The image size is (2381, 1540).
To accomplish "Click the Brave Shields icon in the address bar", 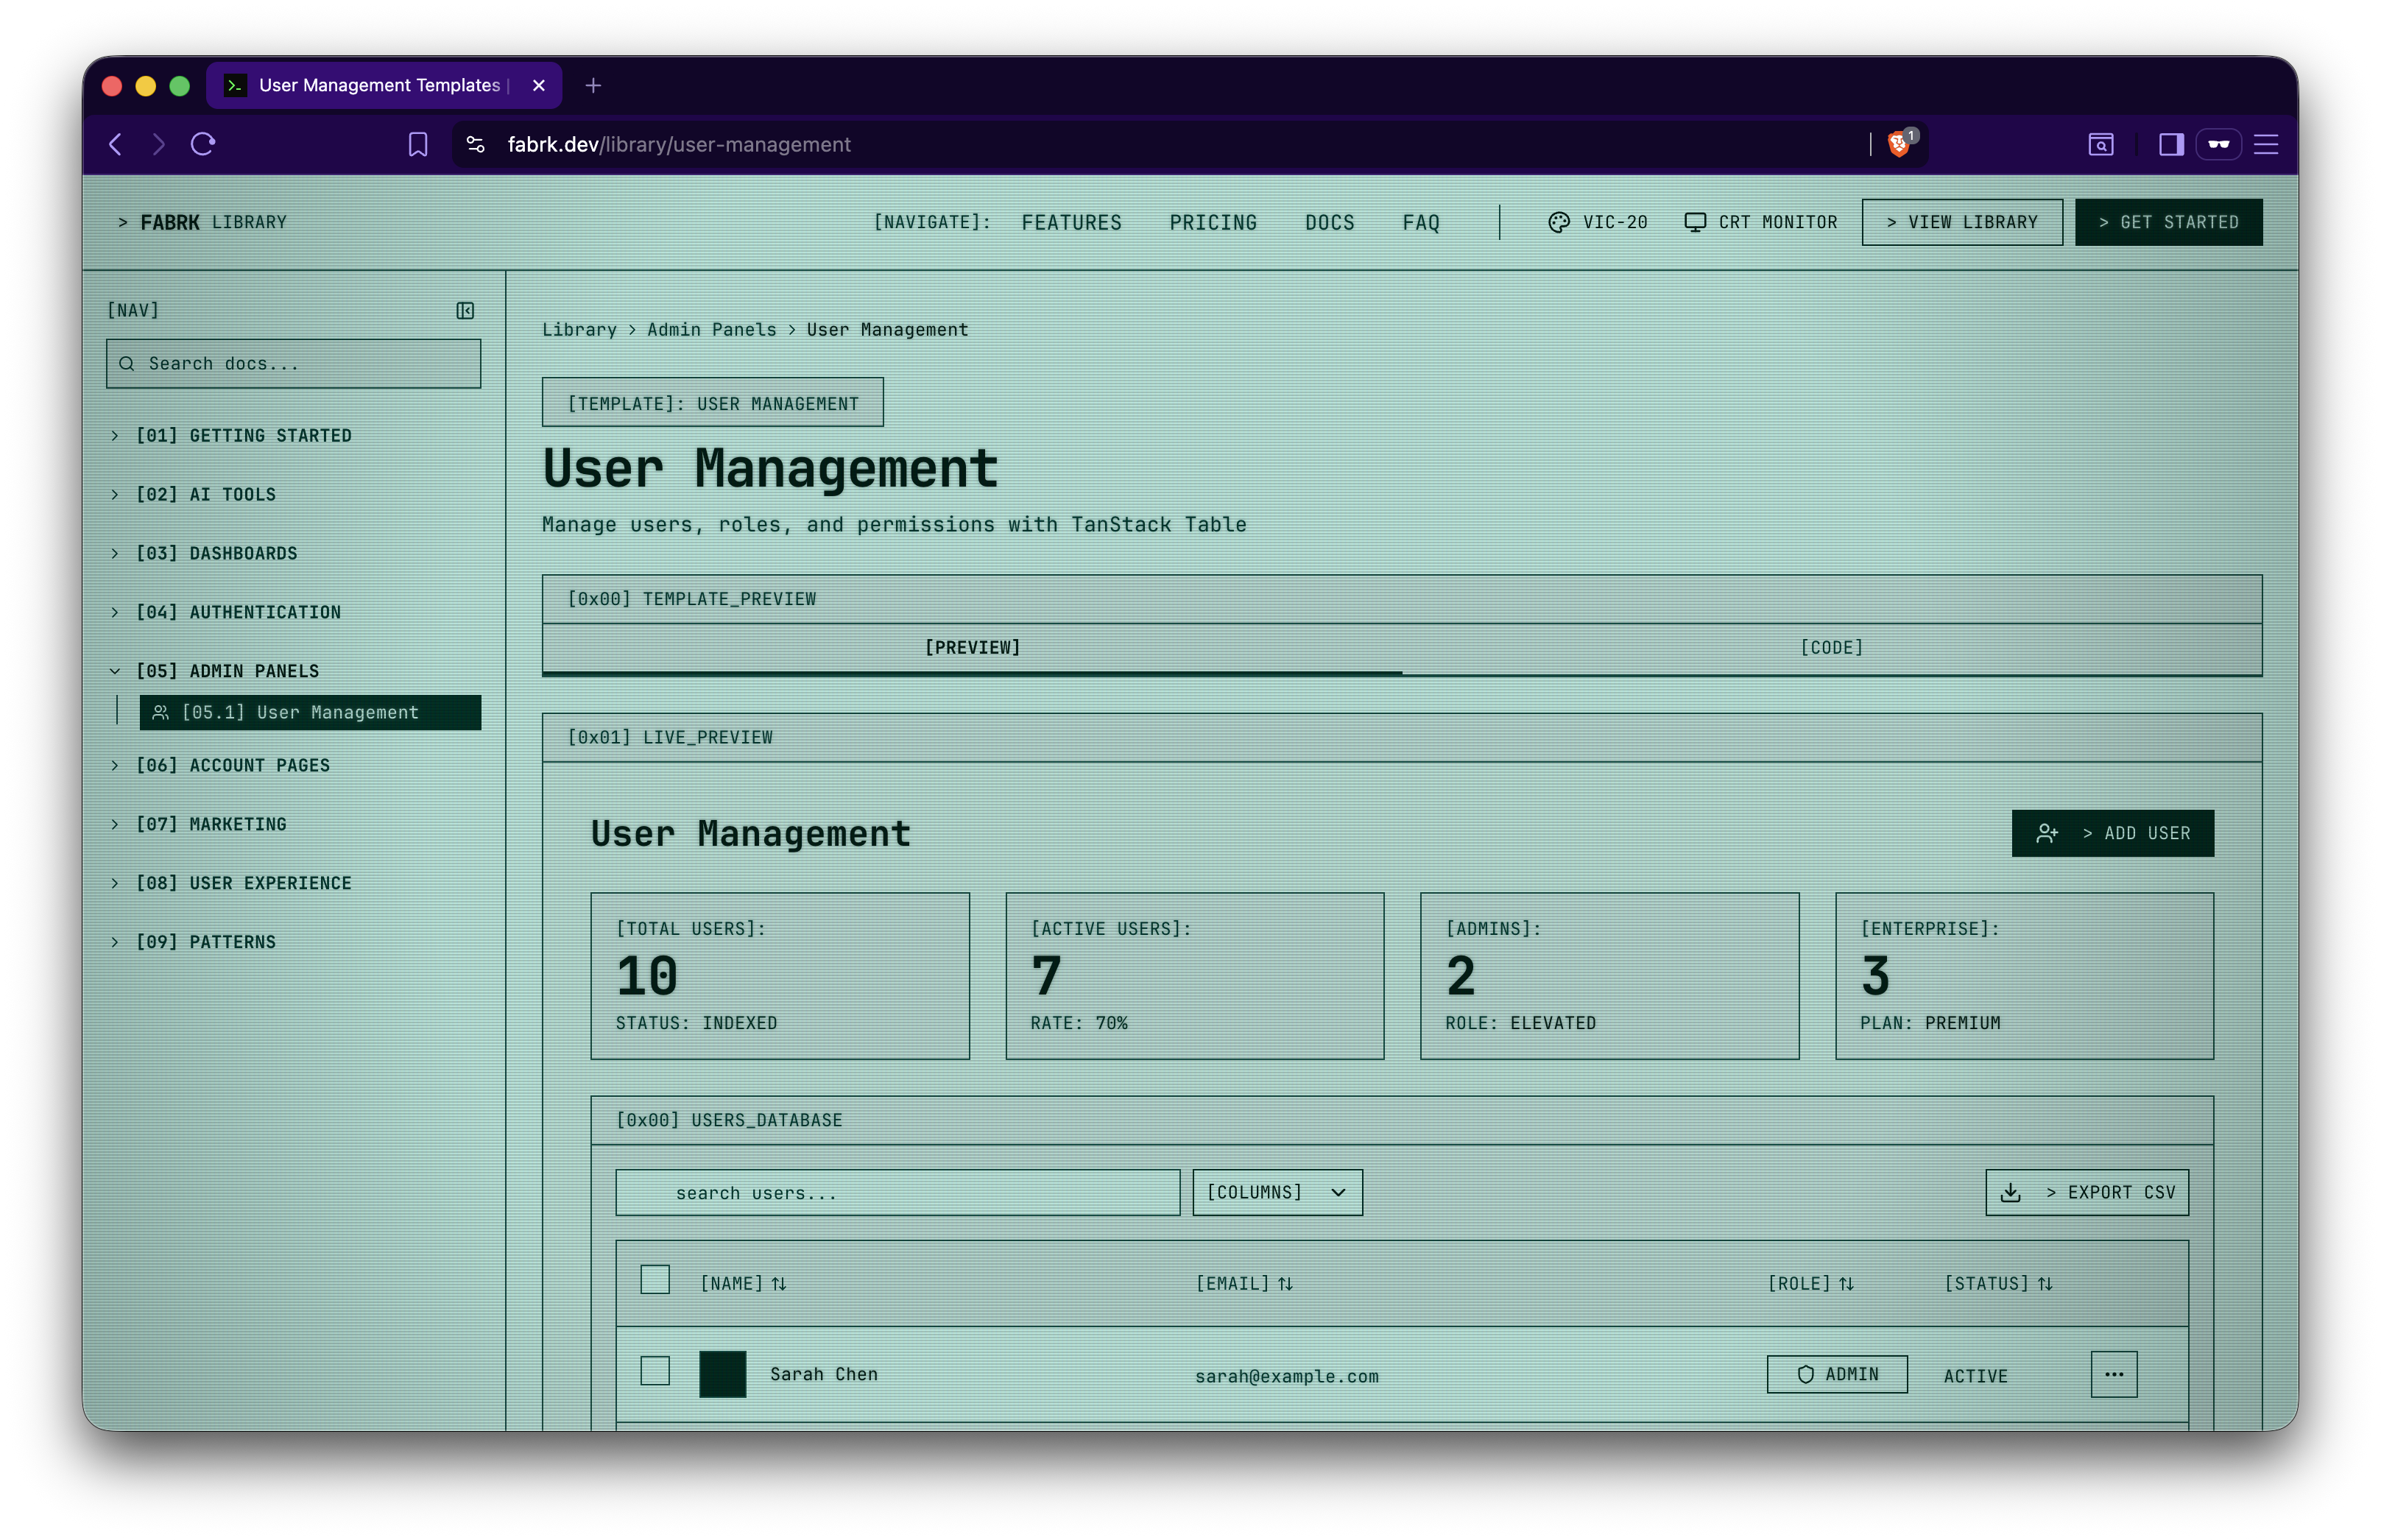I will 1897,144.
